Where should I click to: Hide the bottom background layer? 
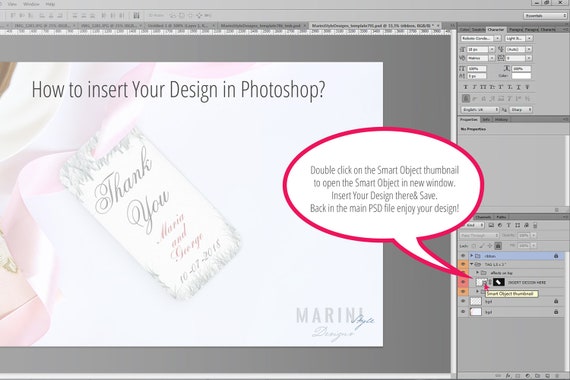pyautogui.click(x=463, y=312)
